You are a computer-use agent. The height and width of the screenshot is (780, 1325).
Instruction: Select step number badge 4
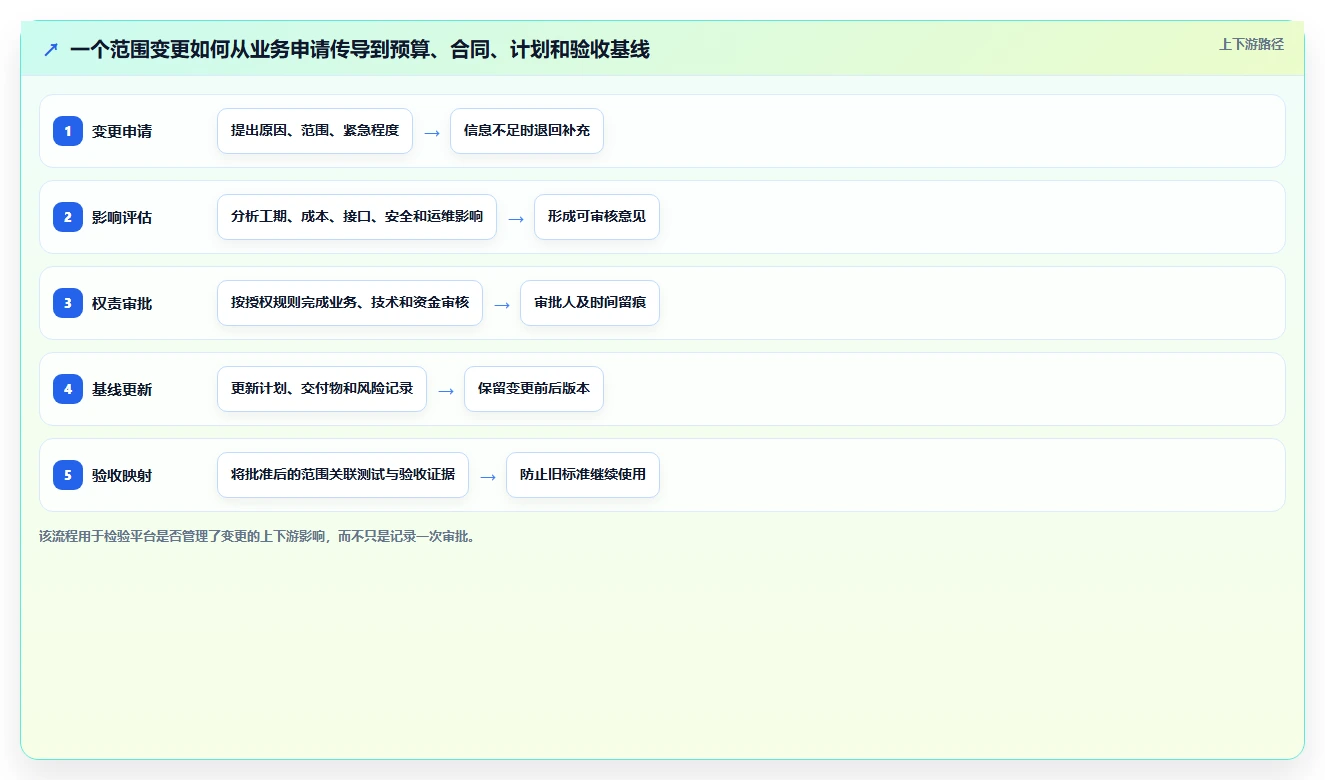coord(68,389)
